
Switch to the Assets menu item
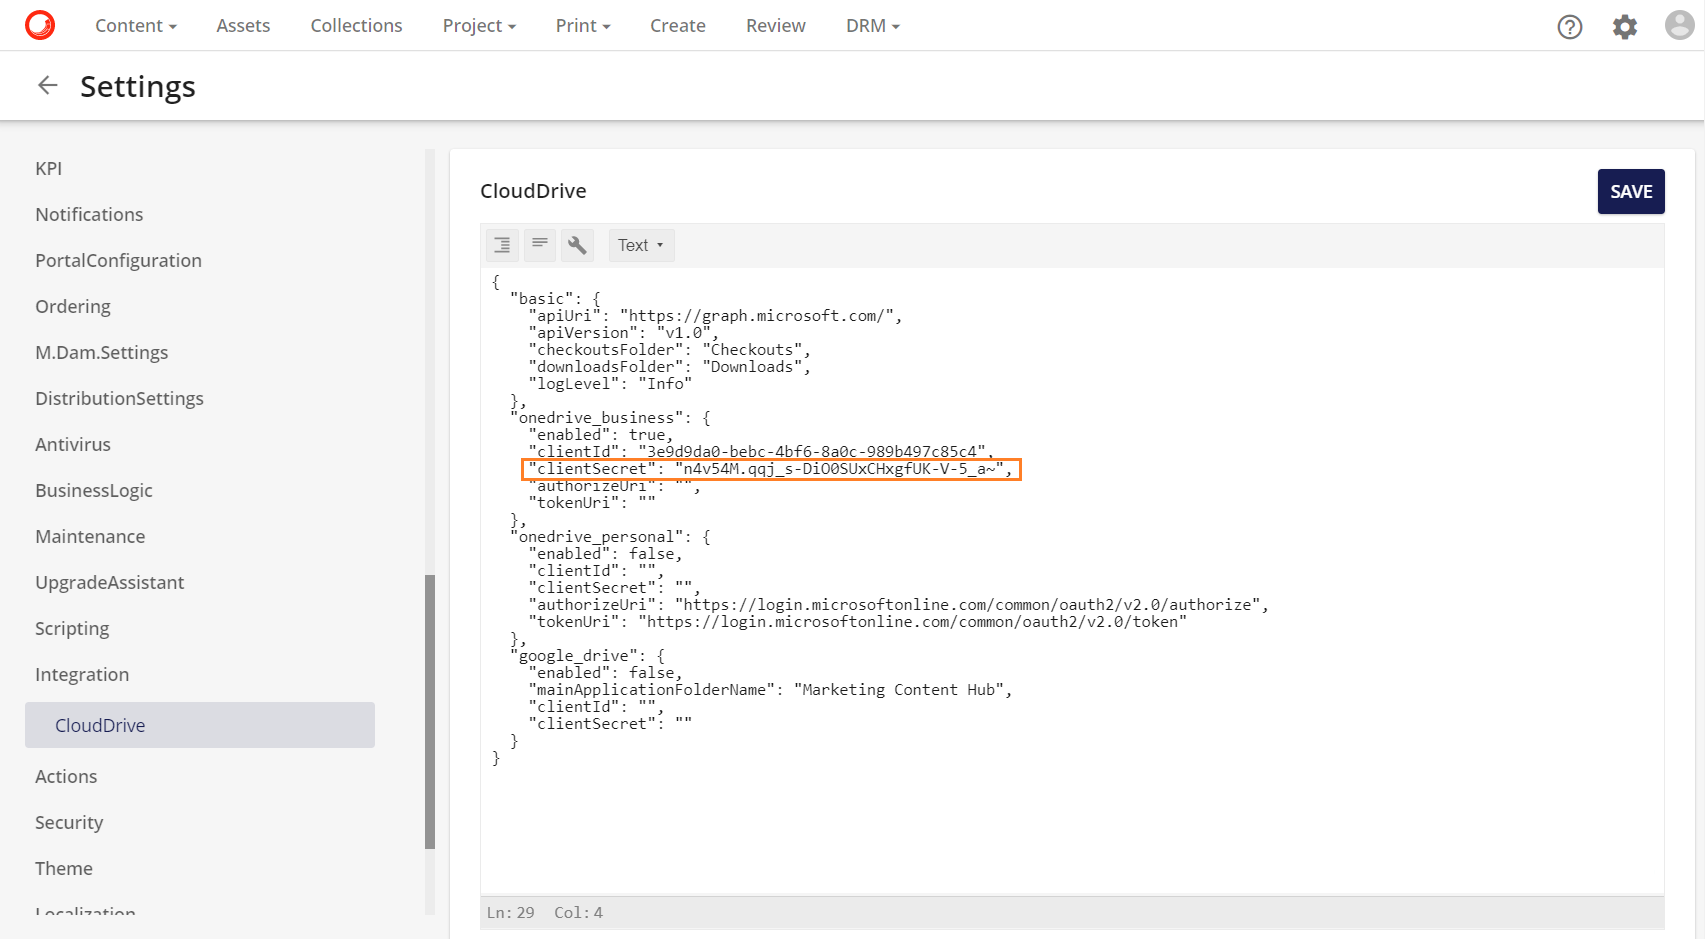pos(242,25)
